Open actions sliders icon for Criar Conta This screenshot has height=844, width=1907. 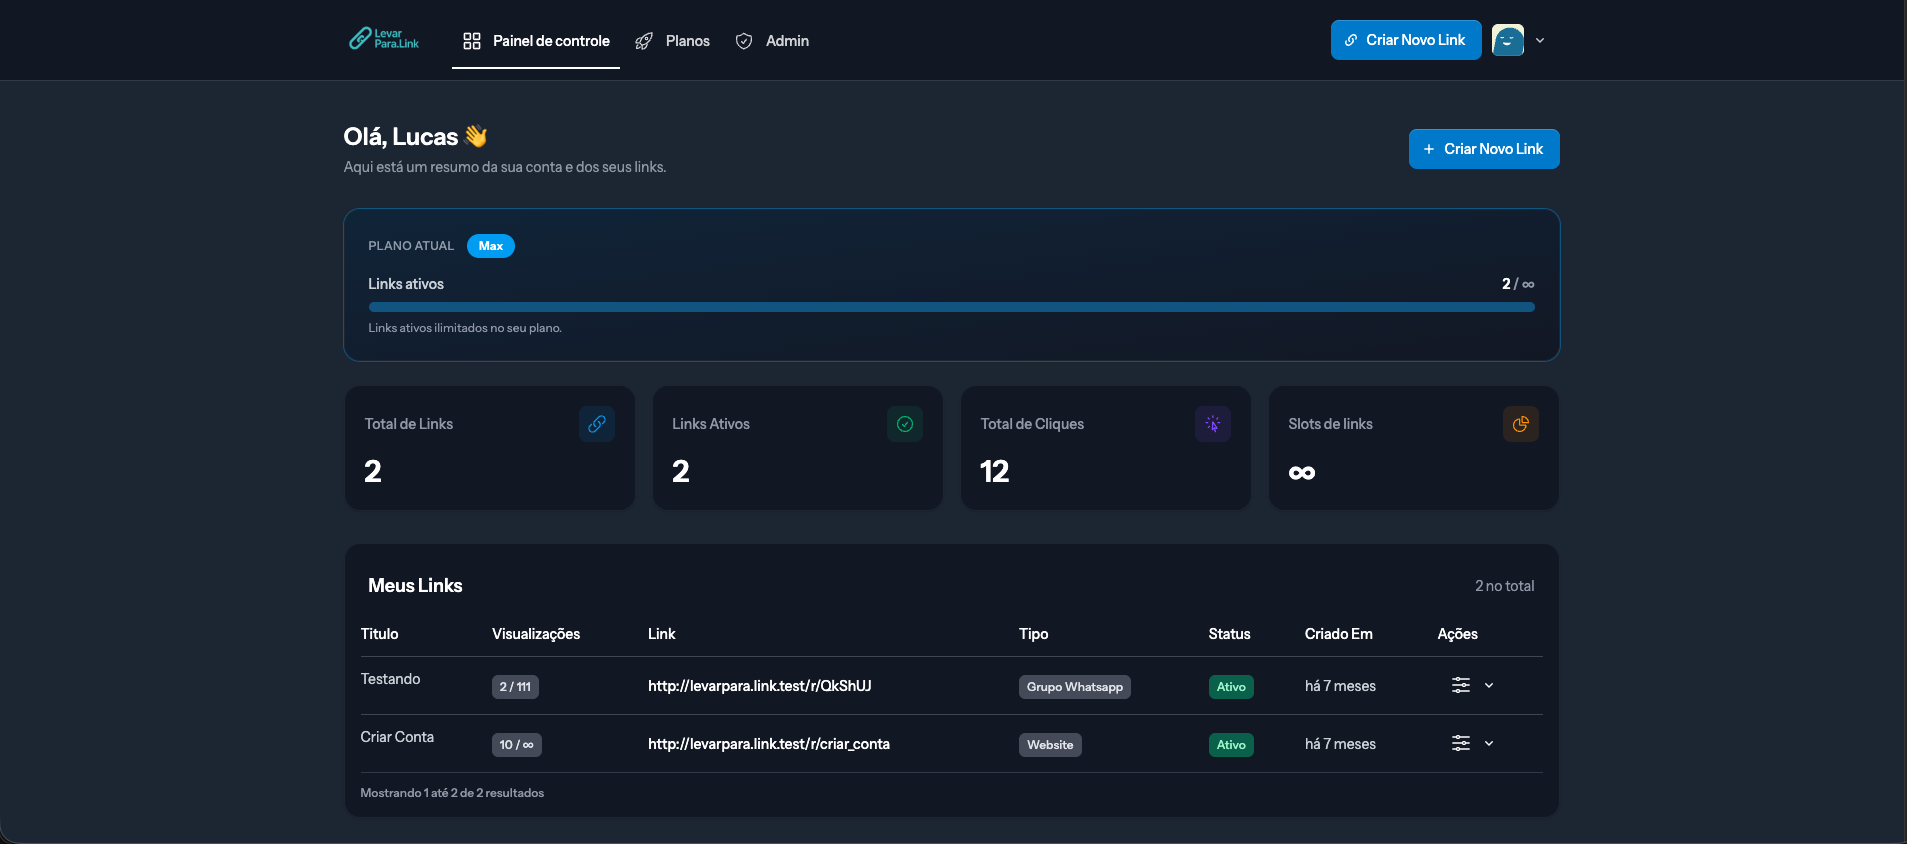click(x=1461, y=743)
